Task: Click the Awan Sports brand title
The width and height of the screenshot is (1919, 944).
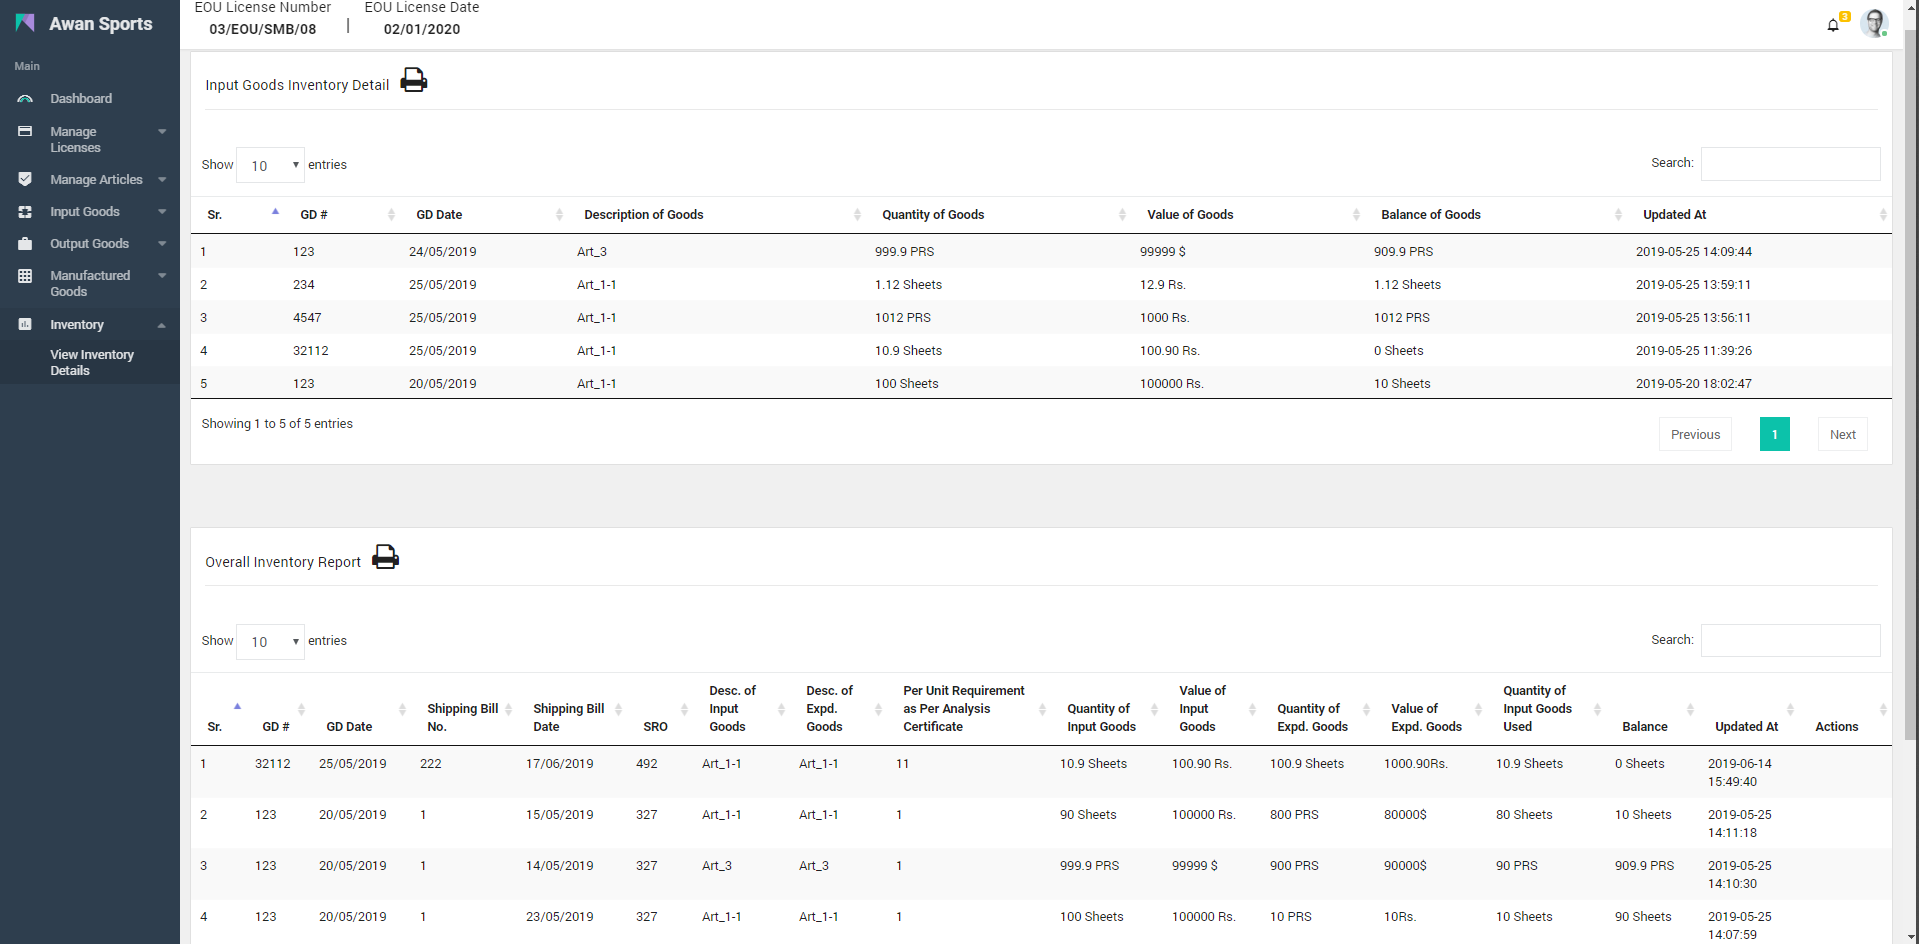Action: click(101, 24)
